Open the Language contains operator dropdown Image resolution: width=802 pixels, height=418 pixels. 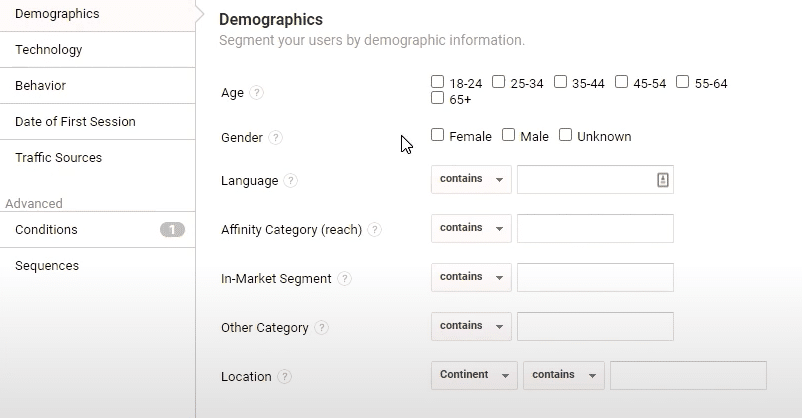(x=471, y=179)
